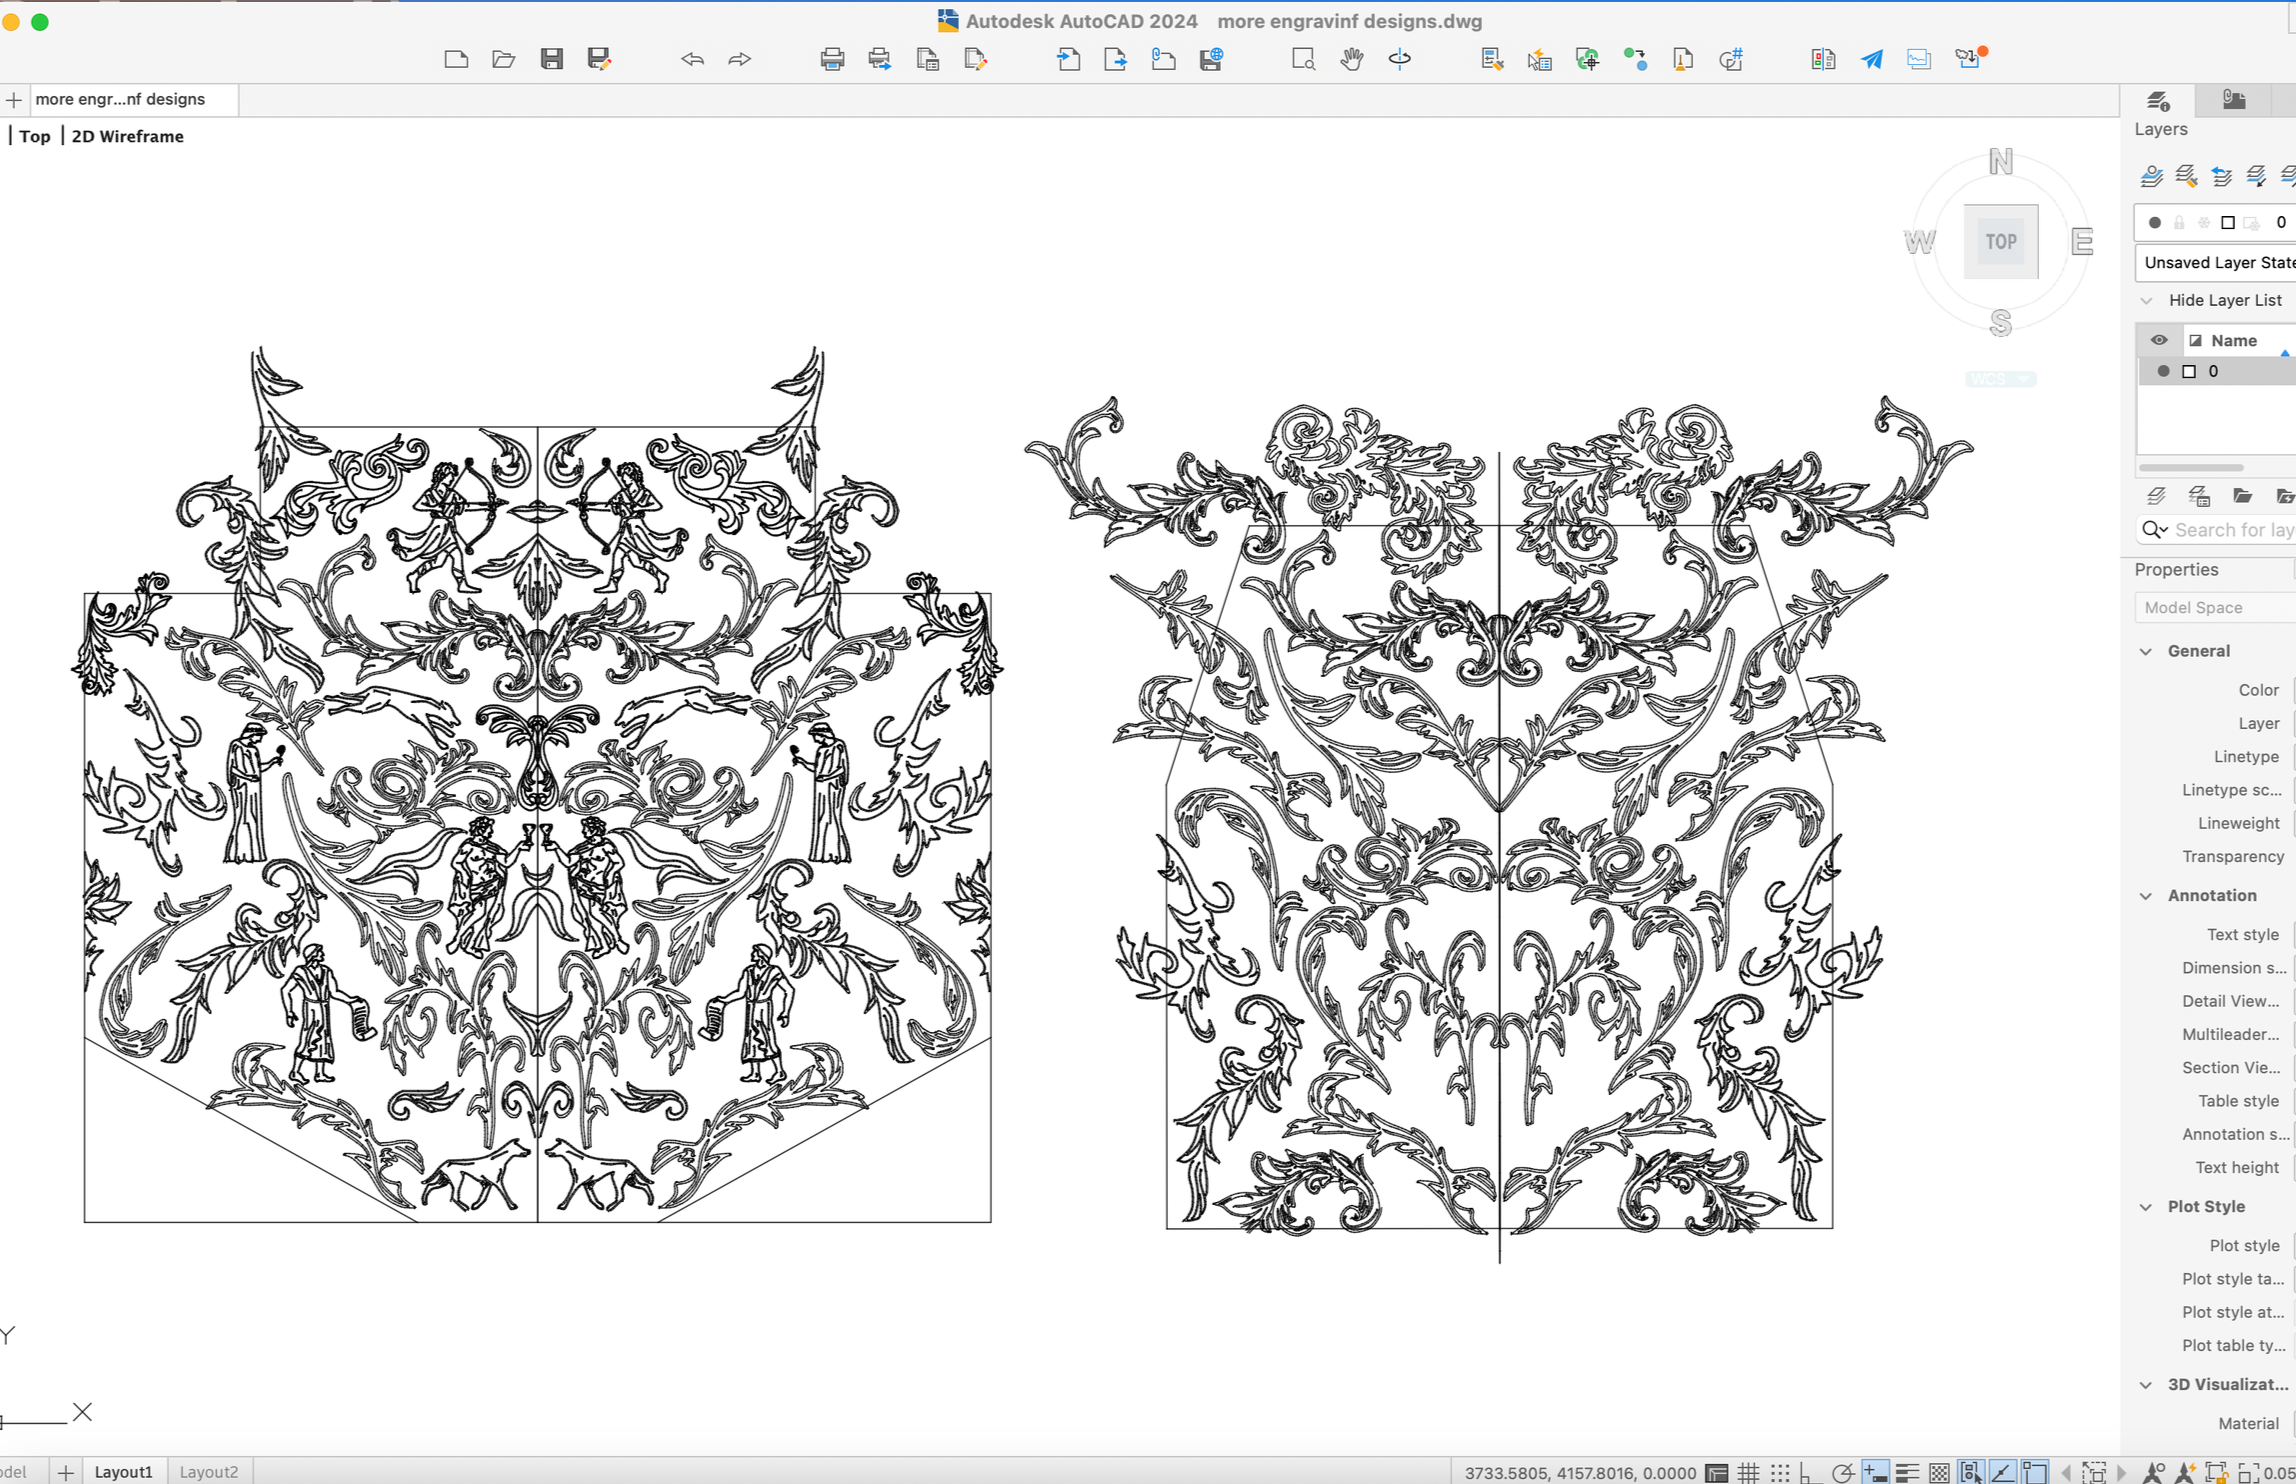Click the Redo arrow
This screenshot has height=1484, width=2296.
pos(740,59)
